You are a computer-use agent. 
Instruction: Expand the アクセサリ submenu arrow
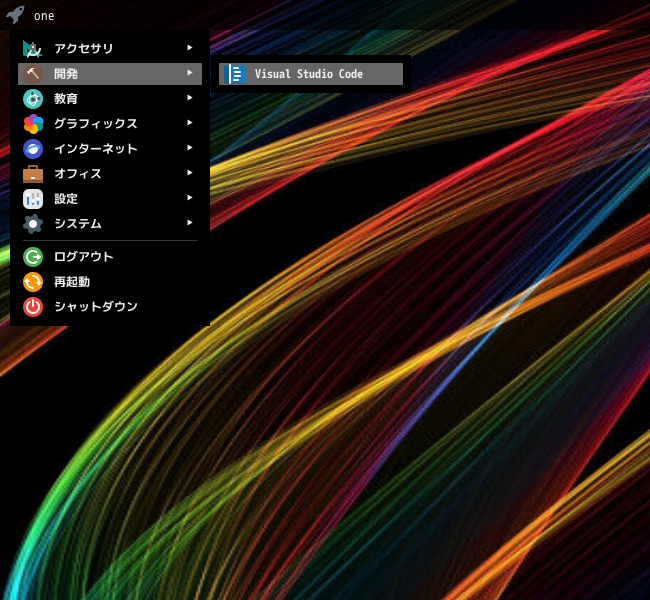tap(189, 48)
